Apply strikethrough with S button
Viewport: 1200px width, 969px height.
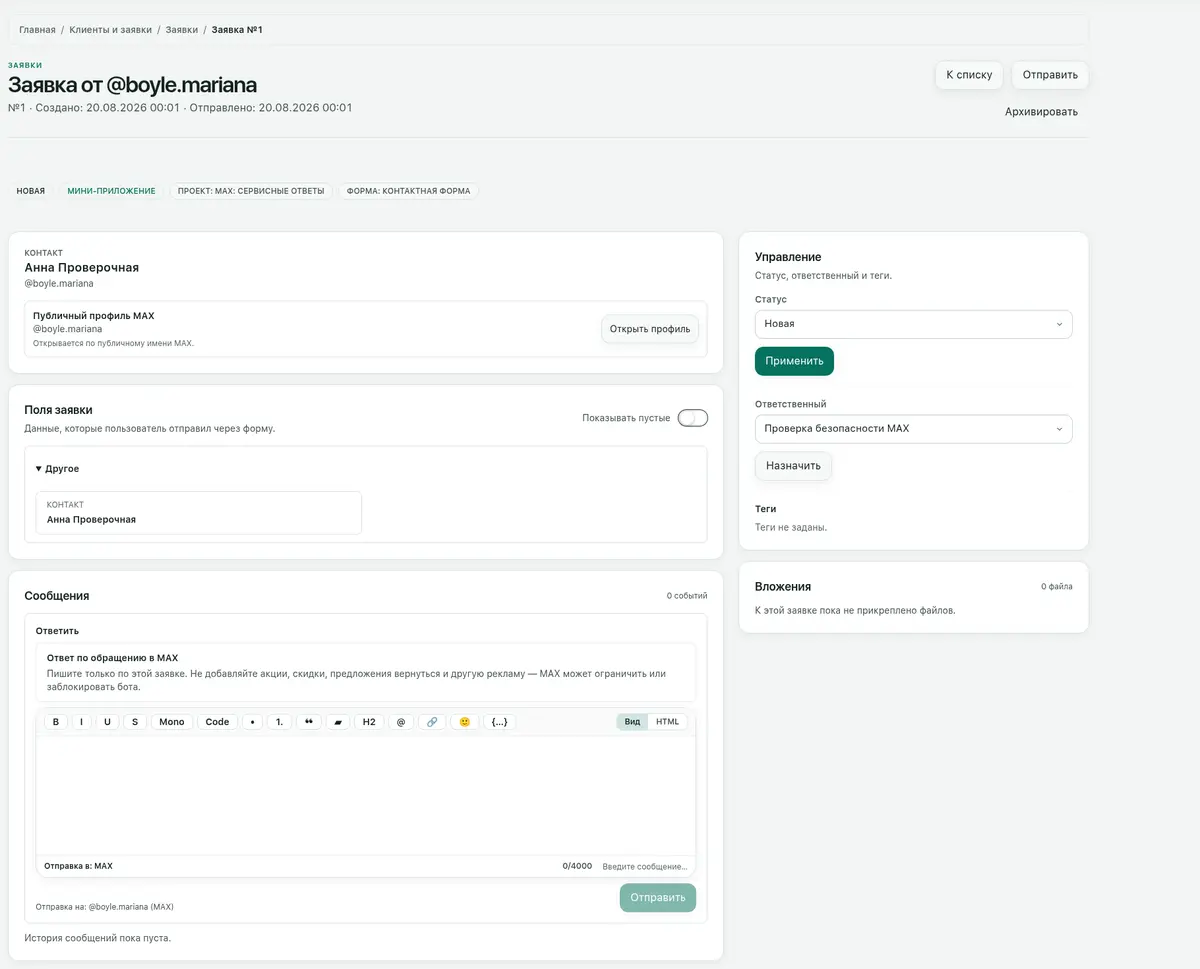pos(135,722)
